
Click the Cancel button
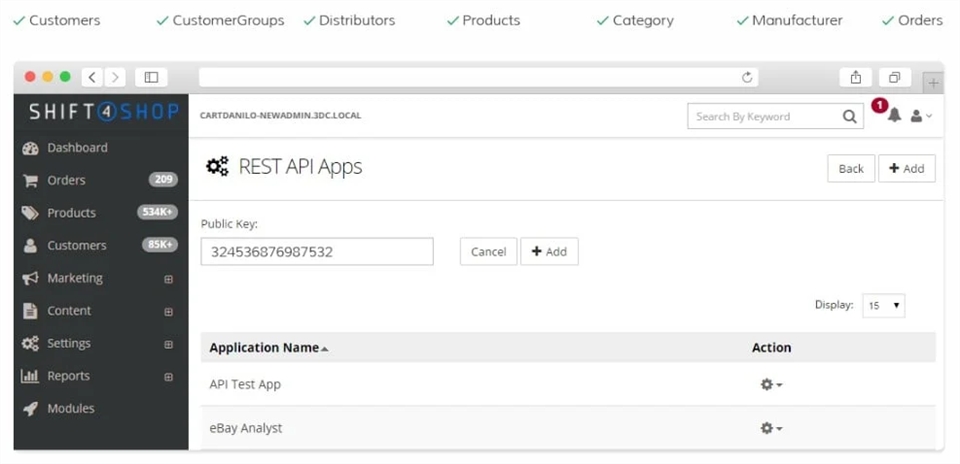(488, 252)
